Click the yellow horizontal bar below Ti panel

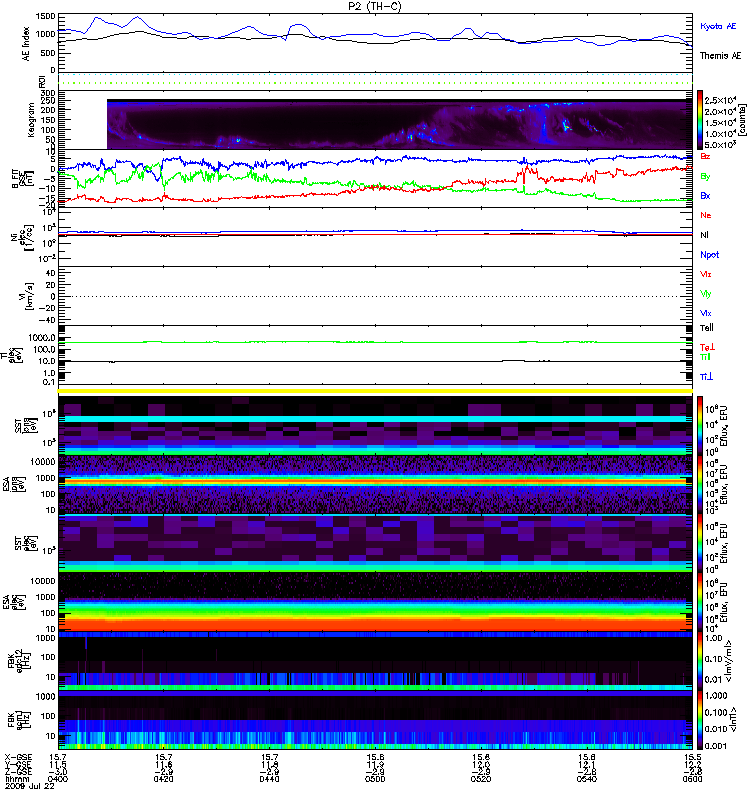(x=376, y=391)
